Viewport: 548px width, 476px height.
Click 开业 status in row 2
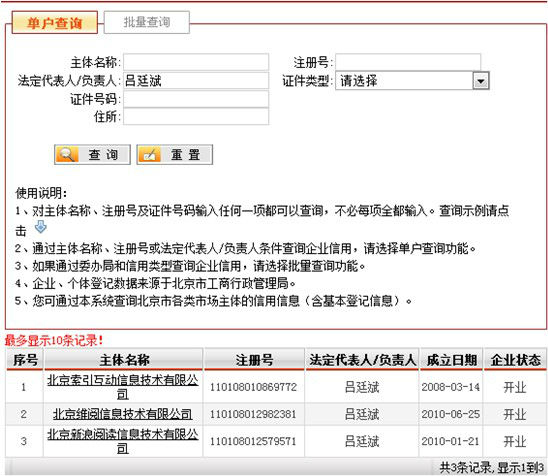[515, 414]
